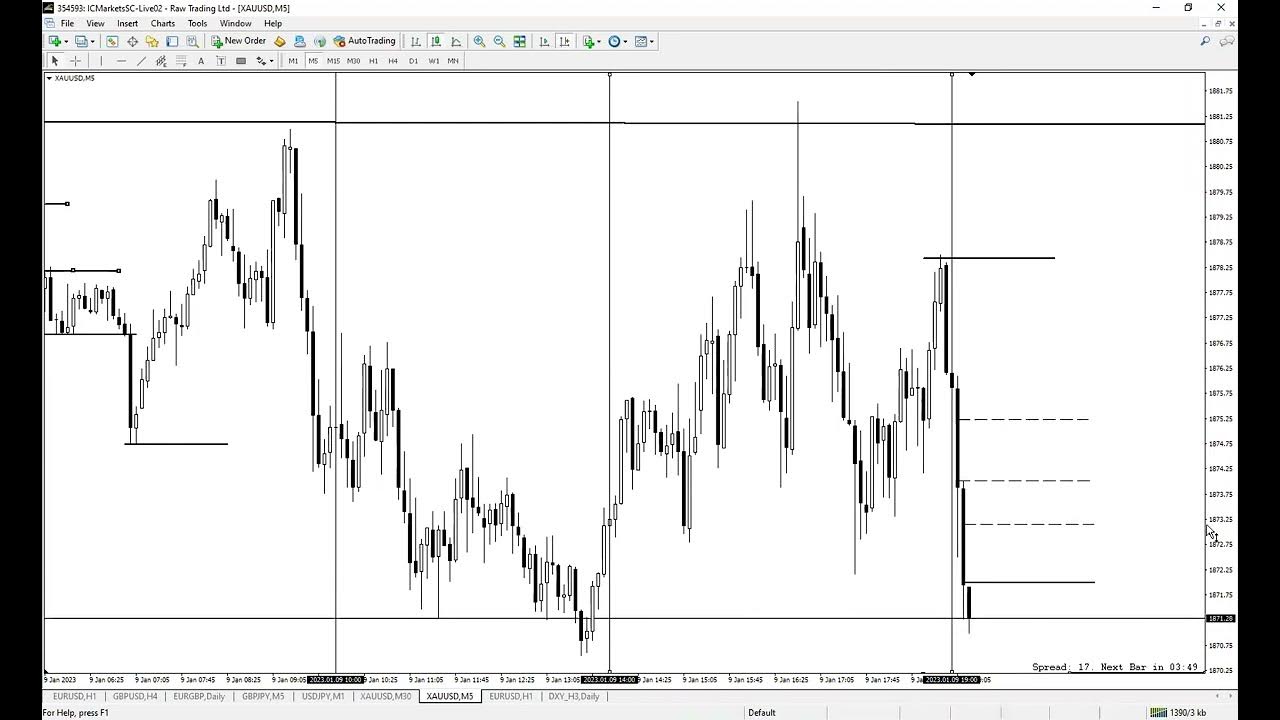This screenshot has height=720, width=1280.
Task: Expand the periods dropdown arrow
Action: (625, 41)
